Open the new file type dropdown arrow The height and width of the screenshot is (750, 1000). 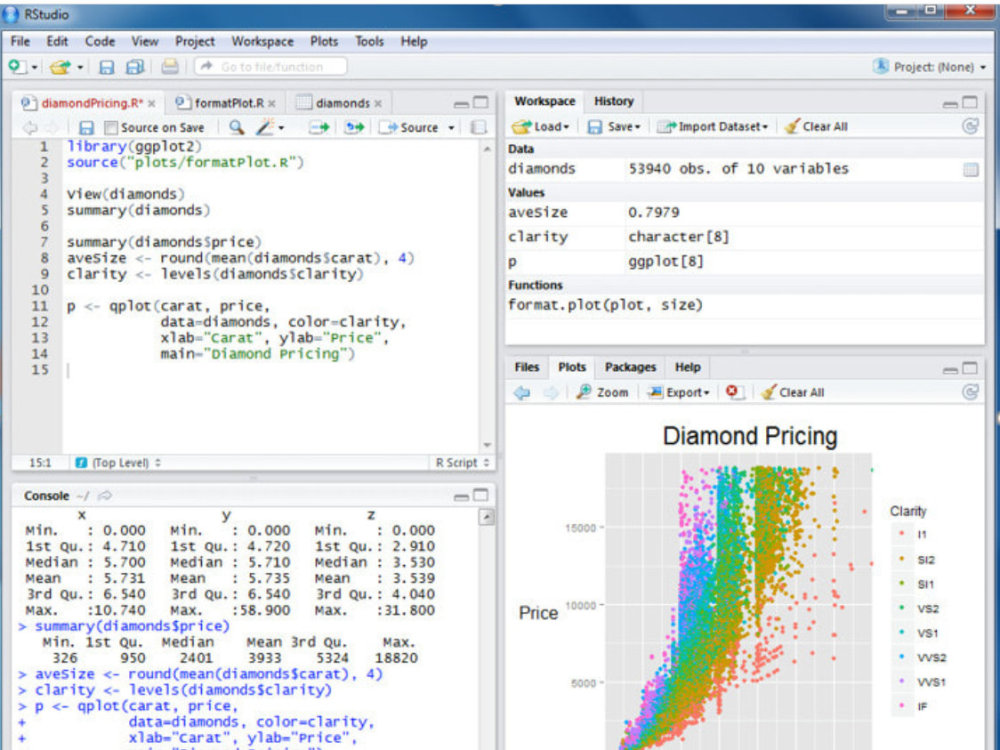(35, 67)
